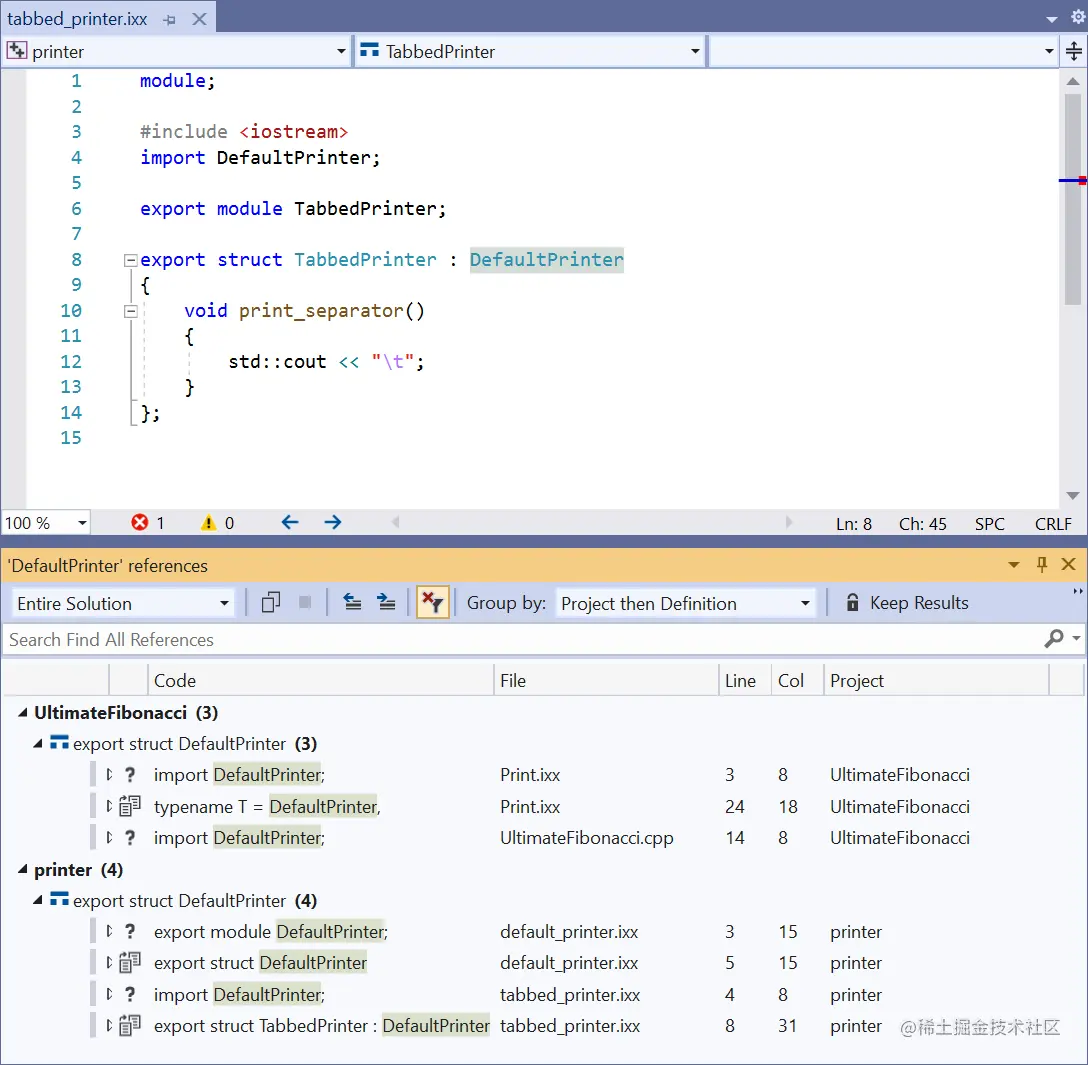Collapse DefaultPrinter (3) definition group

coord(38,744)
